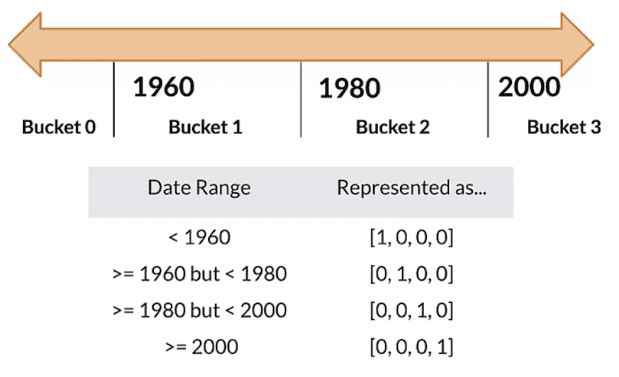Click the [1, 0, 0, 0] vector

412,238
